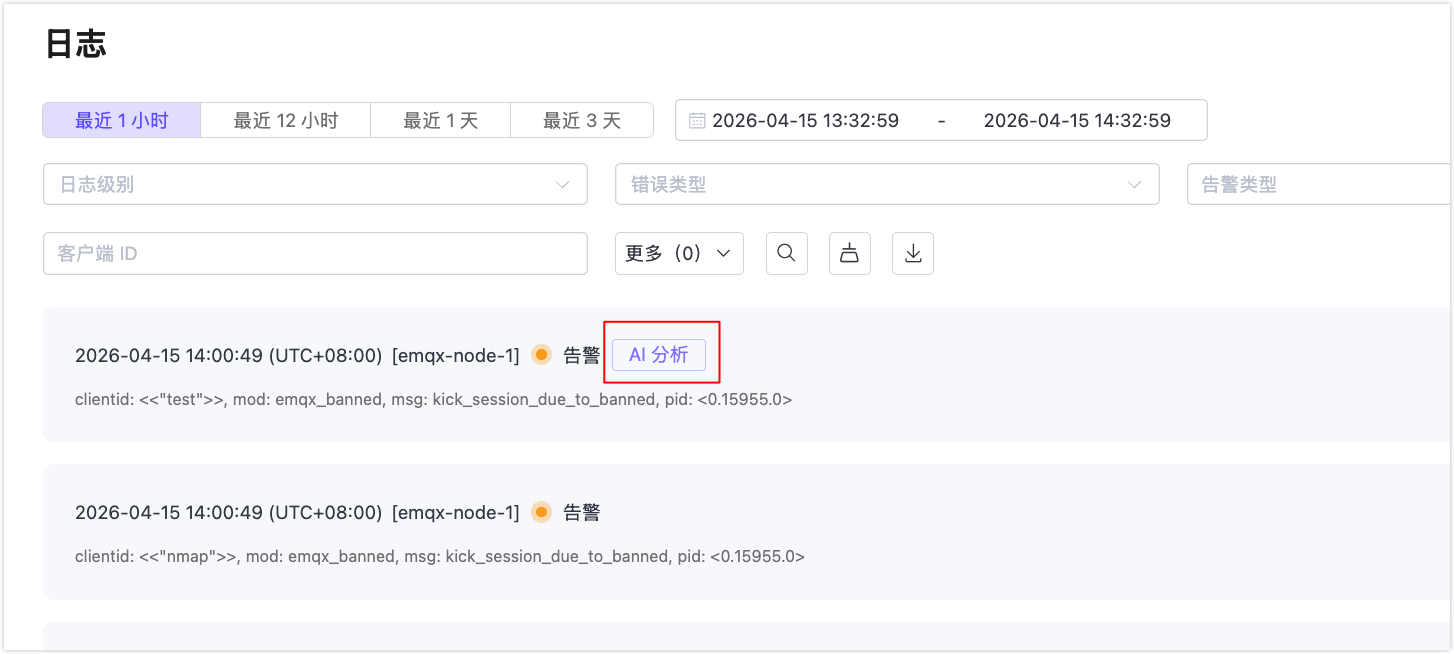The height and width of the screenshot is (654, 1454).
Task: Click the end date 2026-04-15 14:32:59 field
Action: (x=1079, y=120)
